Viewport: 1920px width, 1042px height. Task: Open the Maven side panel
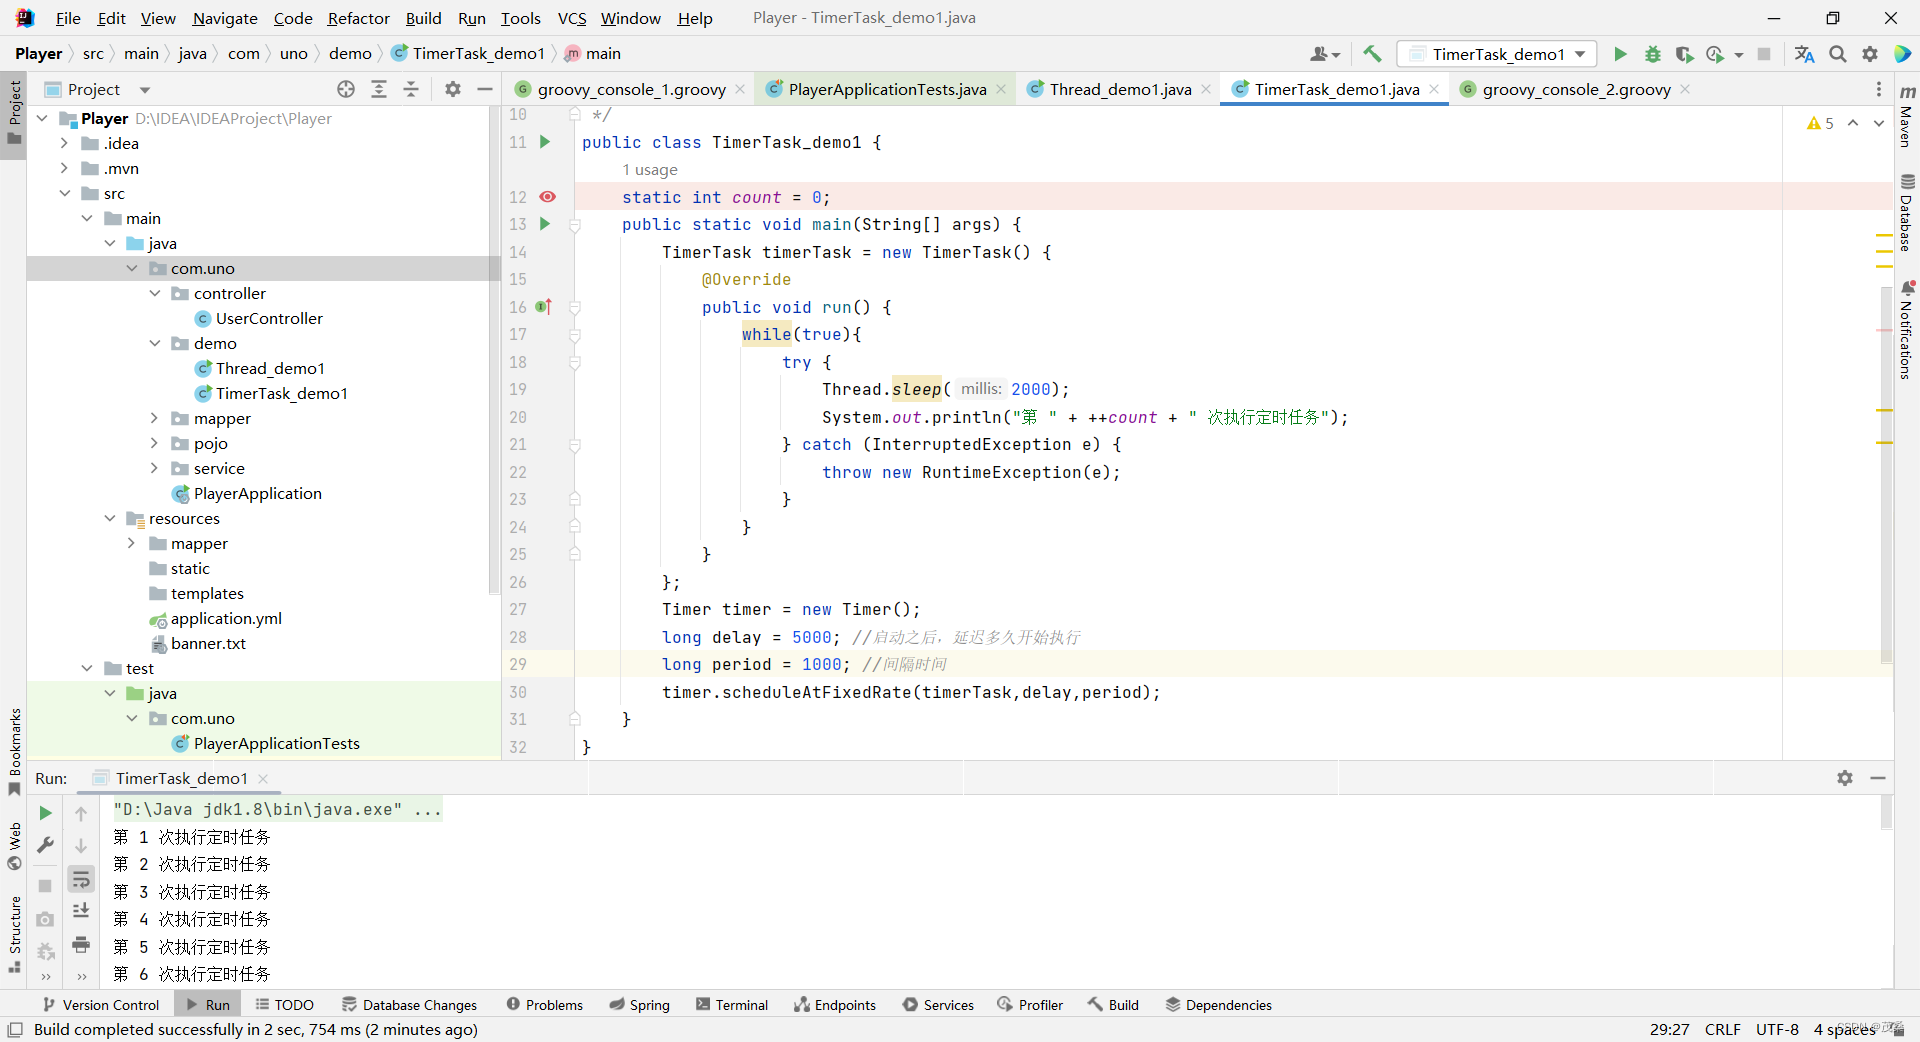[1906, 117]
